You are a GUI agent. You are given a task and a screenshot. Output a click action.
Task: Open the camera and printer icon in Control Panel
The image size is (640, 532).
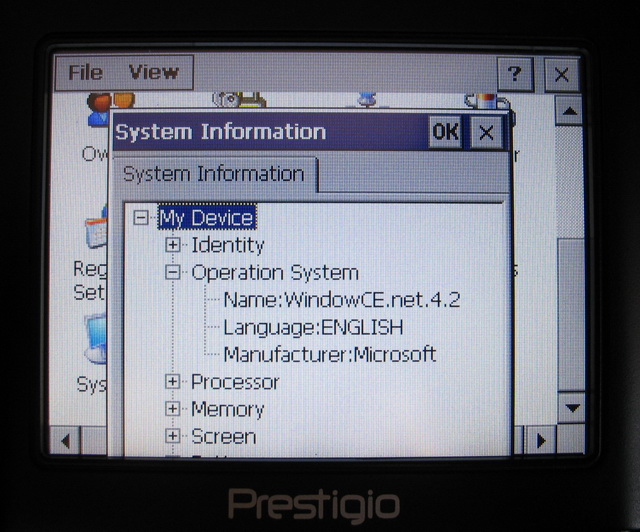coord(239,100)
